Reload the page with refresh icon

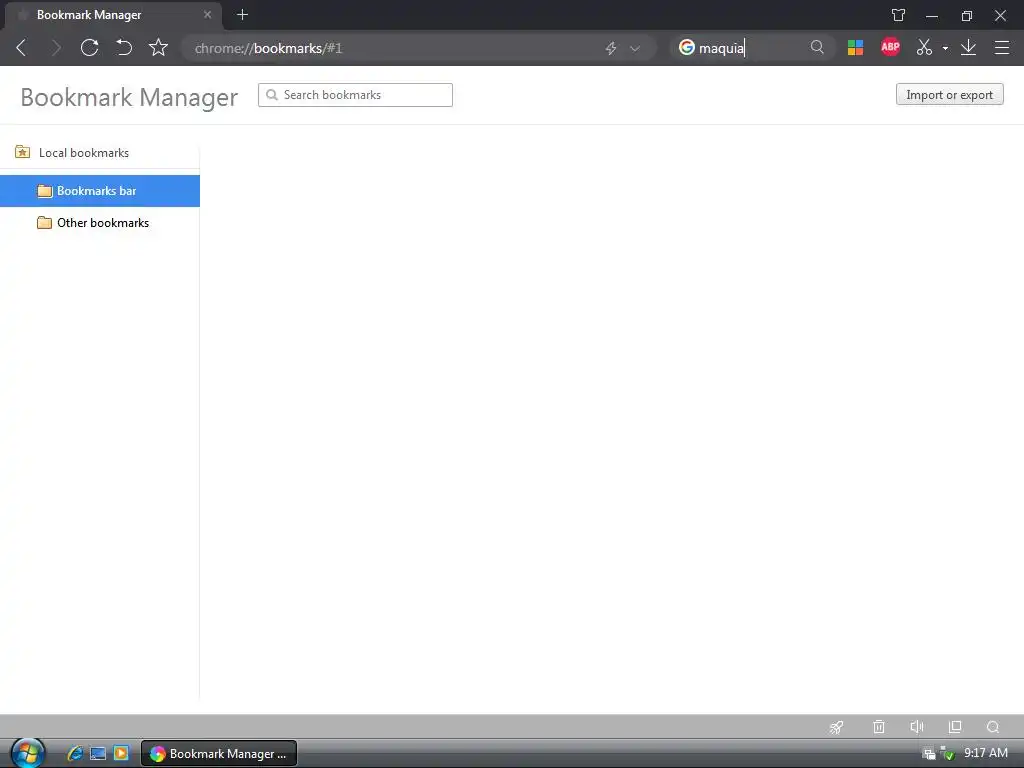point(89,48)
